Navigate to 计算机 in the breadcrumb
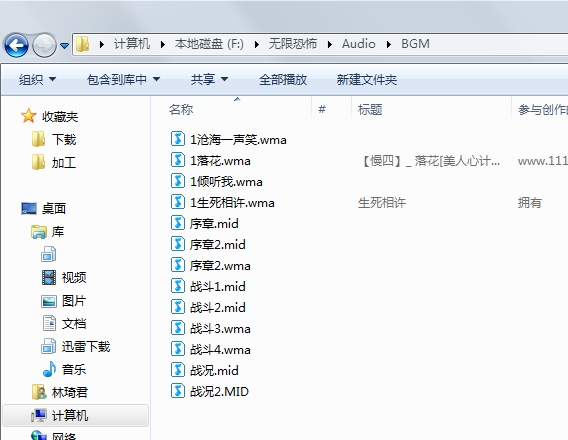This screenshot has height=440, width=568. [x=132, y=44]
